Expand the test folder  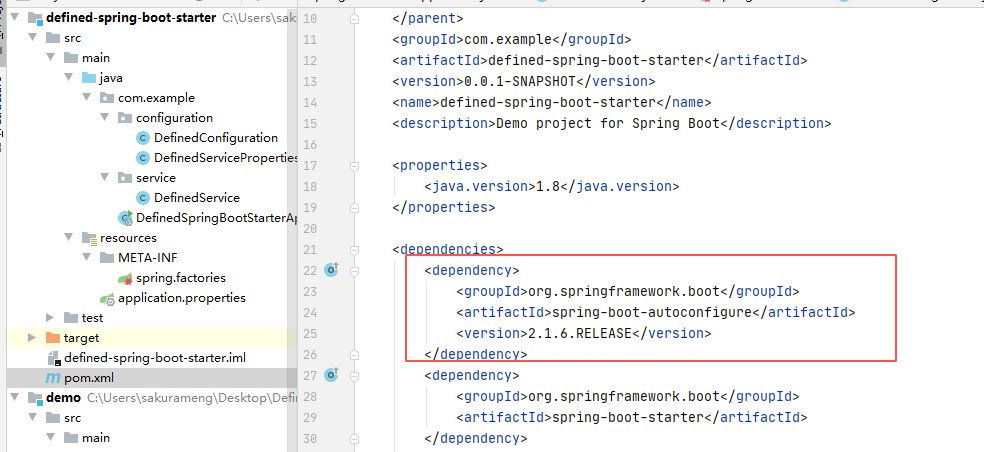pyautogui.click(x=50, y=318)
